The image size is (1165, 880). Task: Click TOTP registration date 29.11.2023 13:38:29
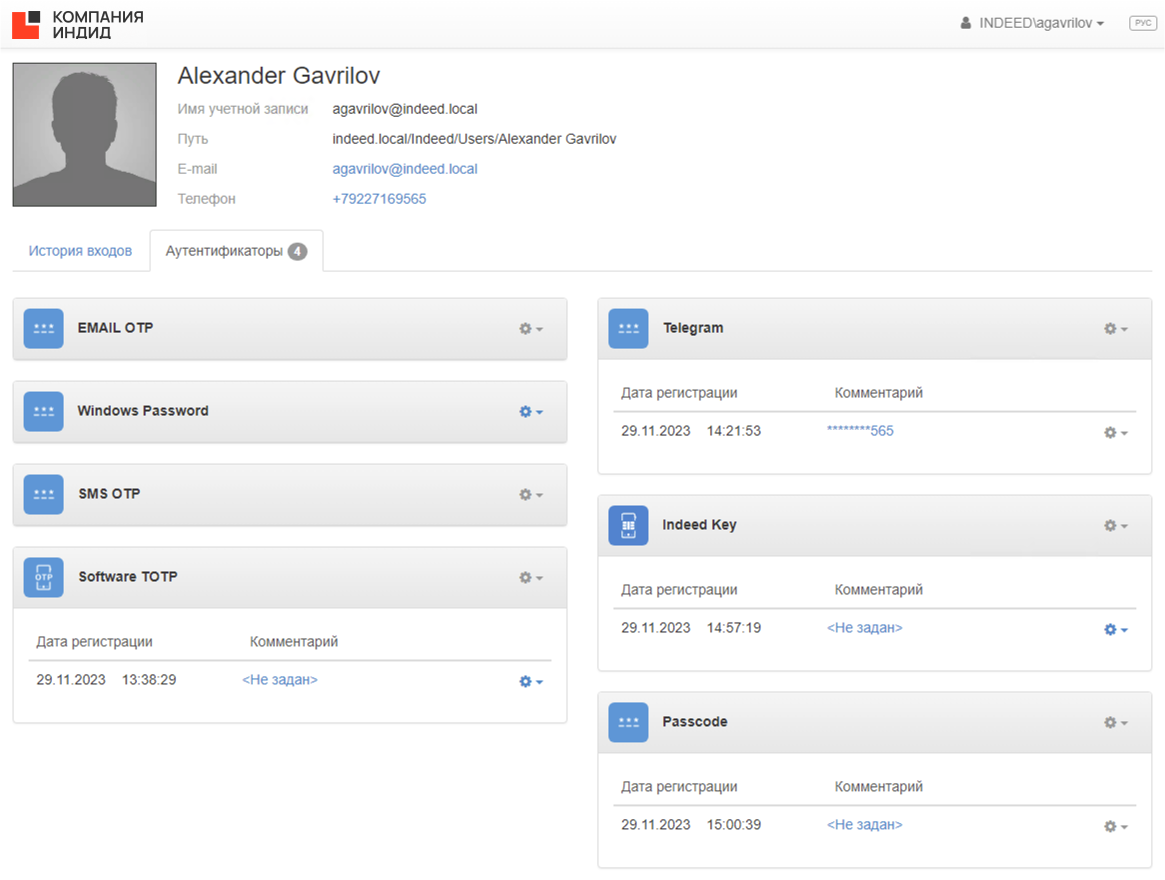[106, 680]
